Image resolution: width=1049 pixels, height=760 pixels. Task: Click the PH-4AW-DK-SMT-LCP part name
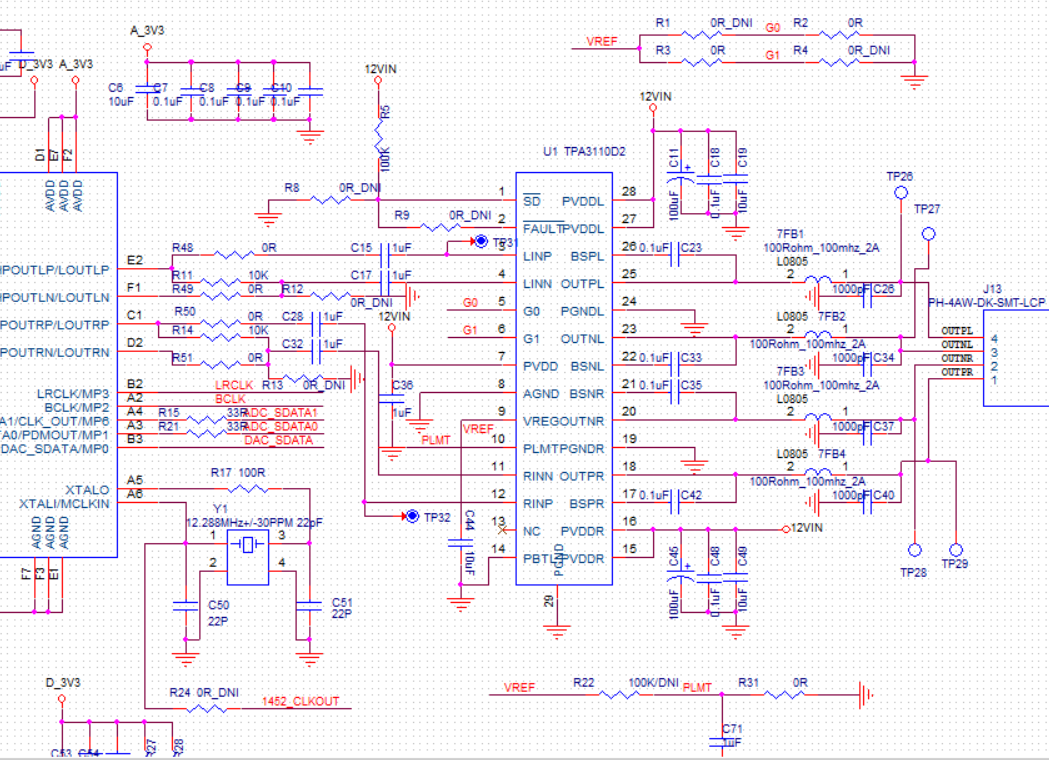(986, 303)
